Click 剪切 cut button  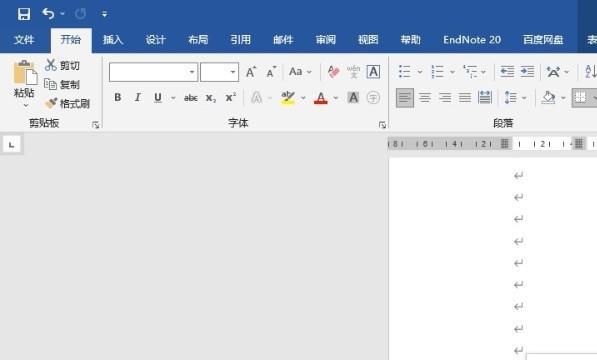click(x=62, y=65)
